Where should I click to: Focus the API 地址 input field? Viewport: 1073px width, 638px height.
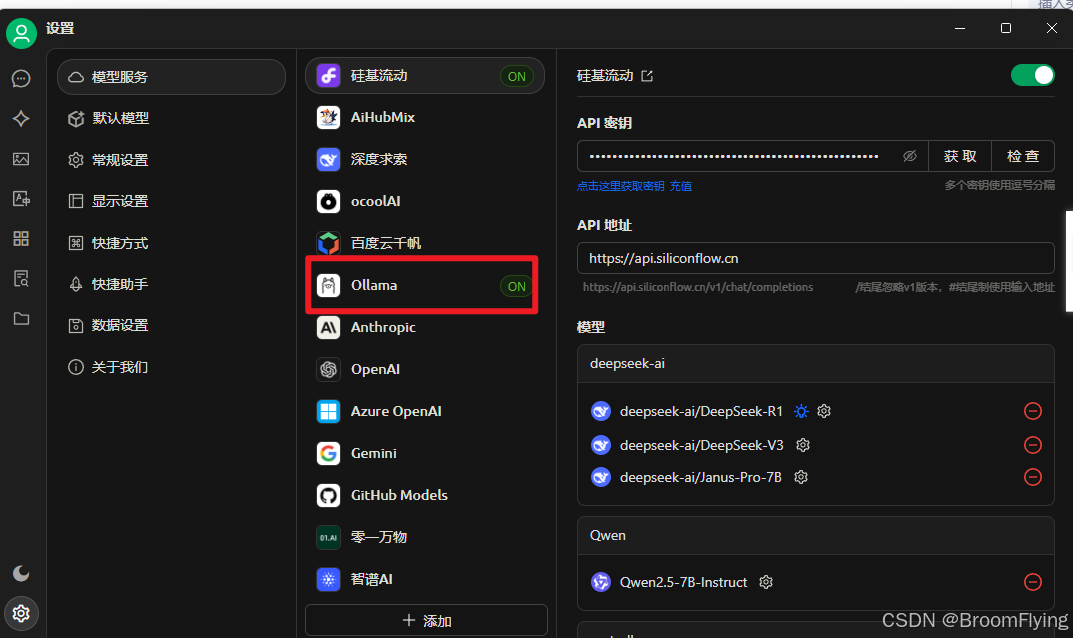point(816,258)
